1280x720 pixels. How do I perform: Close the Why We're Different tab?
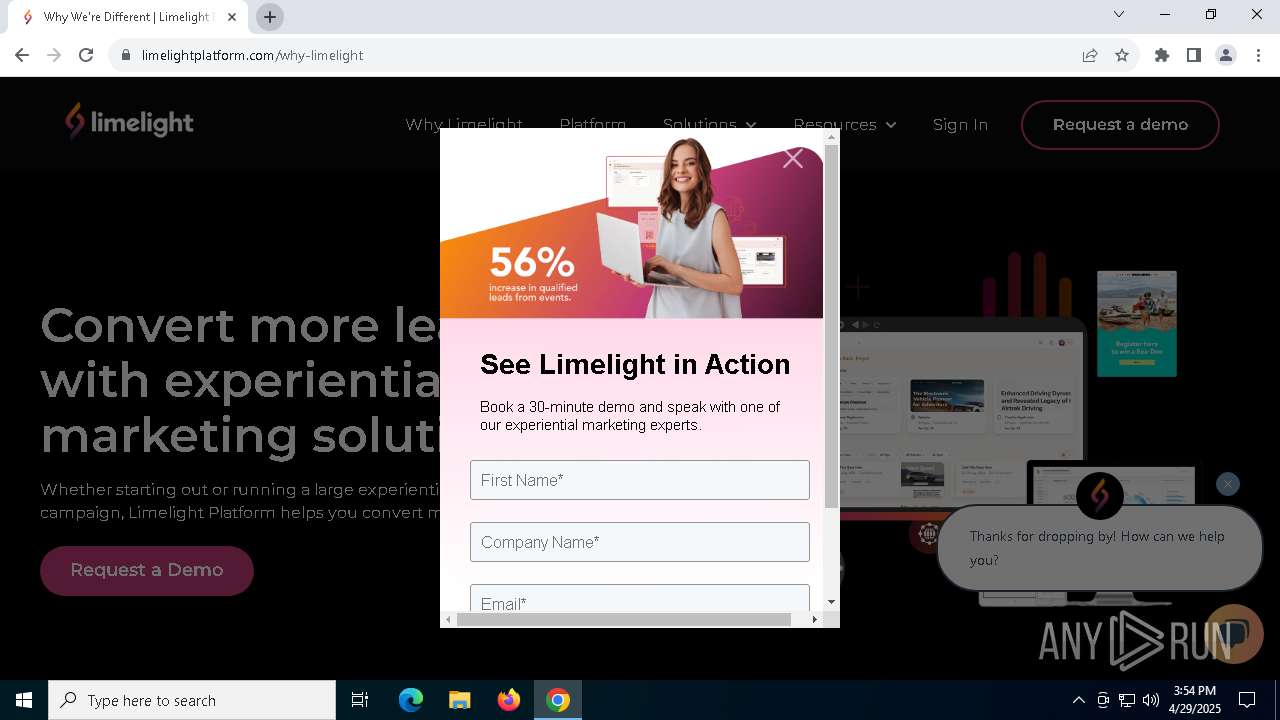click(x=232, y=17)
